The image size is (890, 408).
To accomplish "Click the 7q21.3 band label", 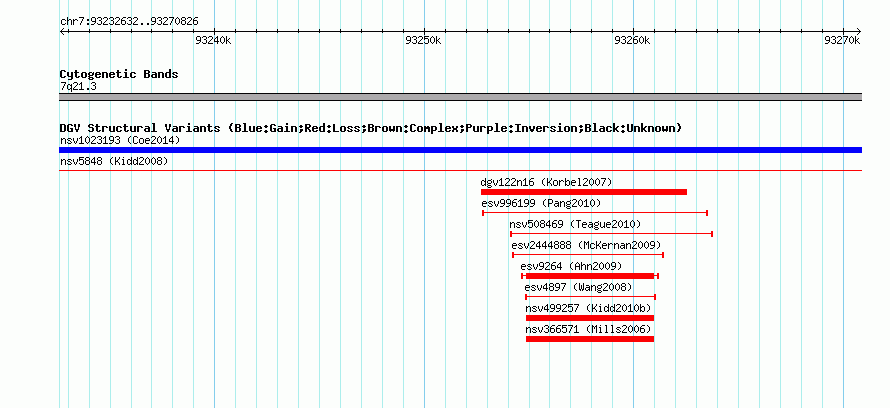I will coord(78,87).
